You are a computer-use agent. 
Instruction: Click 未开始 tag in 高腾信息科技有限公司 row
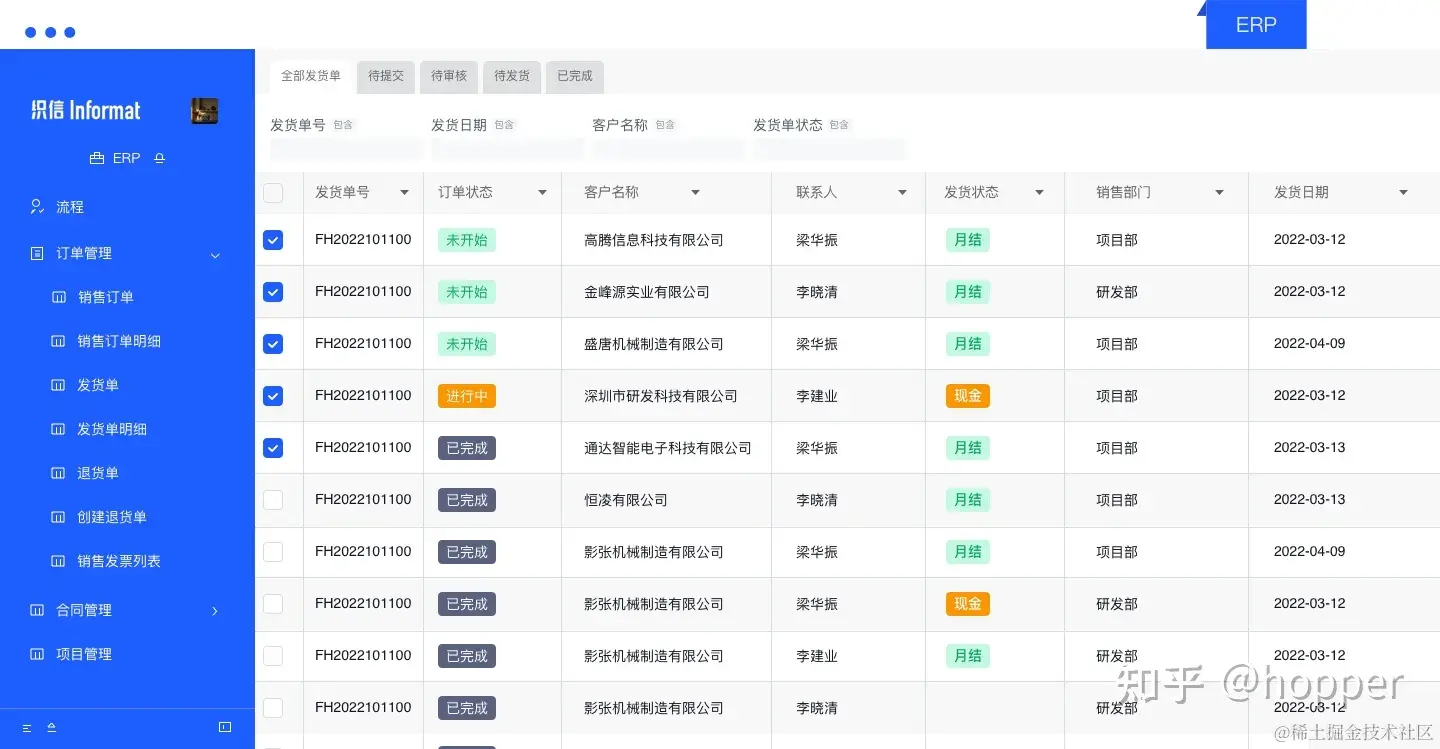point(467,240)
